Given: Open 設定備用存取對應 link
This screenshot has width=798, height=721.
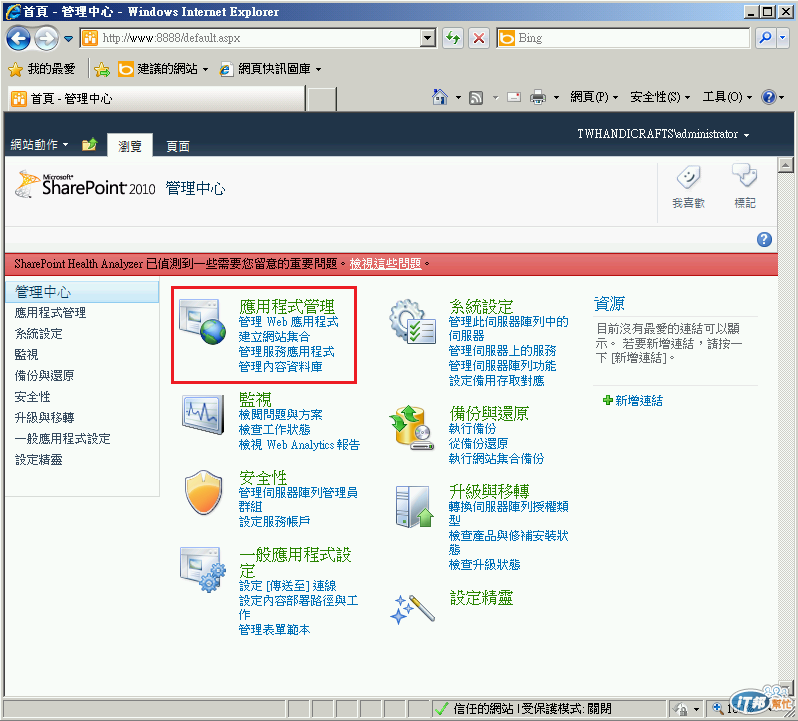Looking at the screenshot, I should click(496, 381).
